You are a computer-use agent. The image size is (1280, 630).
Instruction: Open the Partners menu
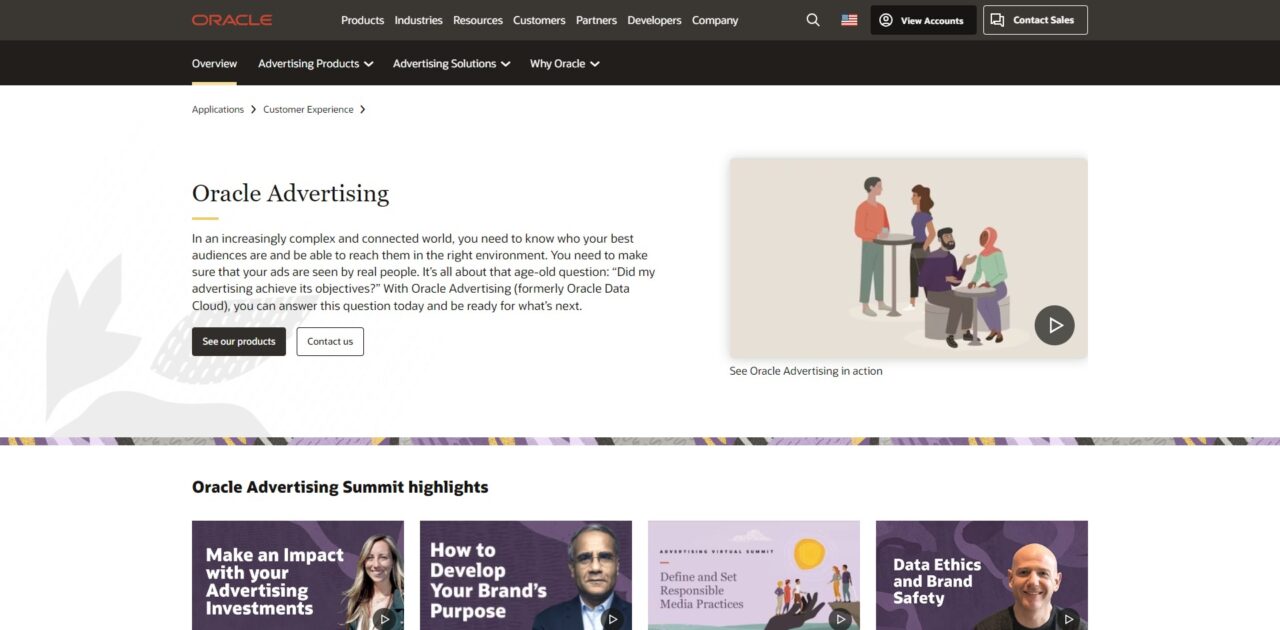point(596,20)
